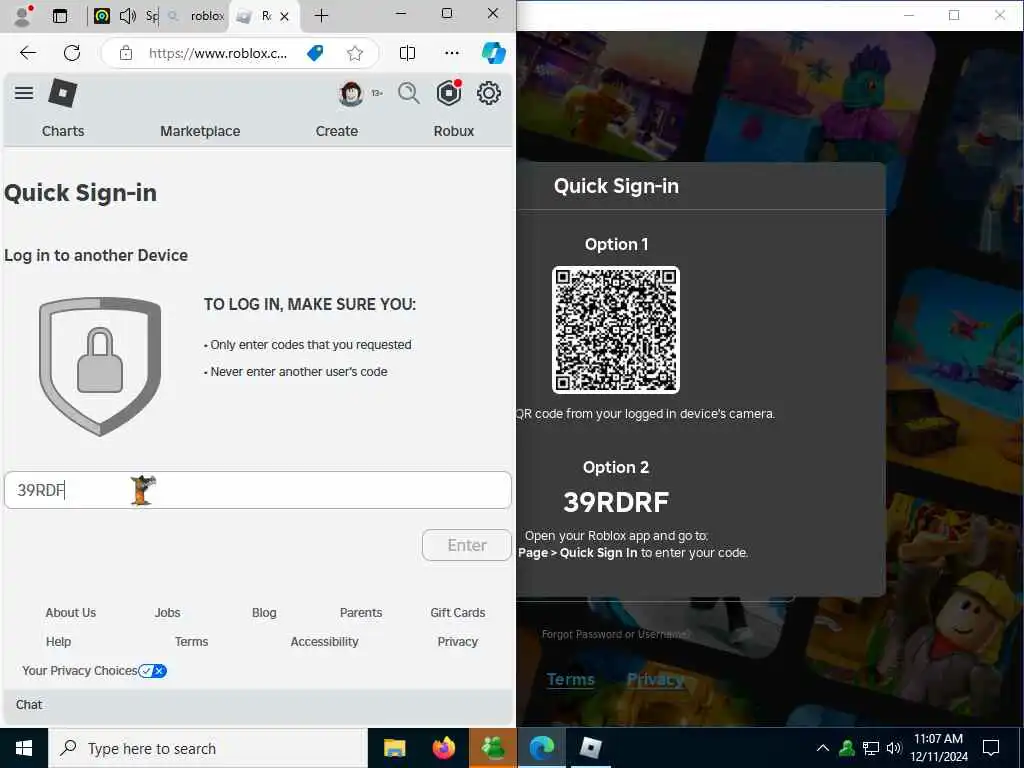Open the Privacy link in the browser footer

pyautogui.click(x=457, y=641)
